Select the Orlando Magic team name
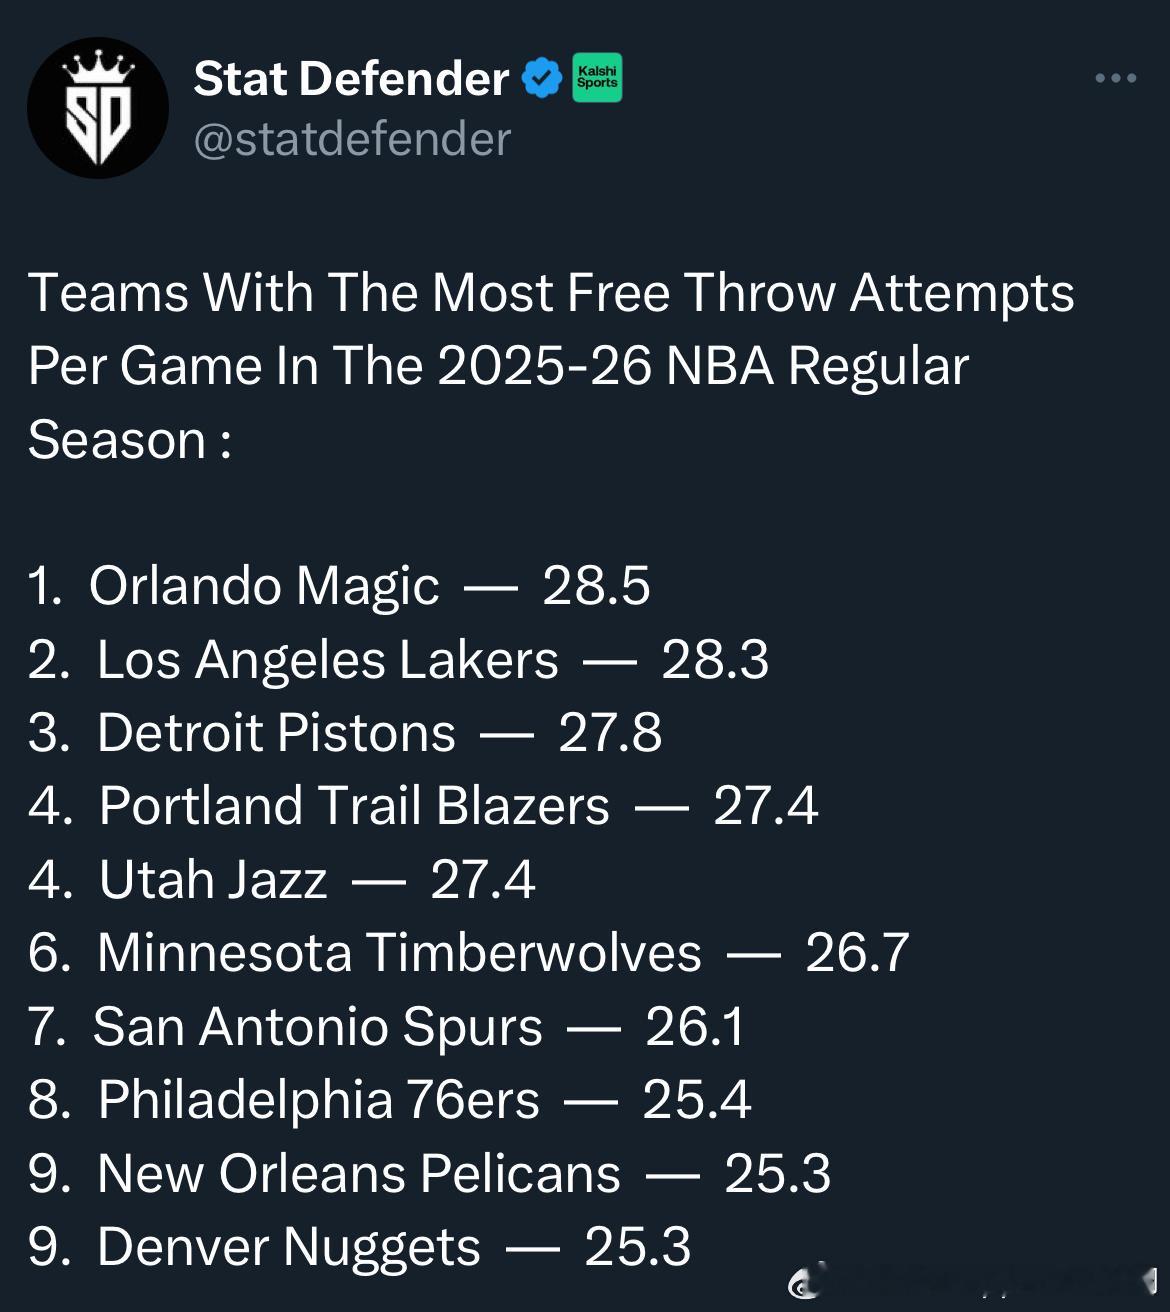 pyautogui.click(x=264, y=585)
